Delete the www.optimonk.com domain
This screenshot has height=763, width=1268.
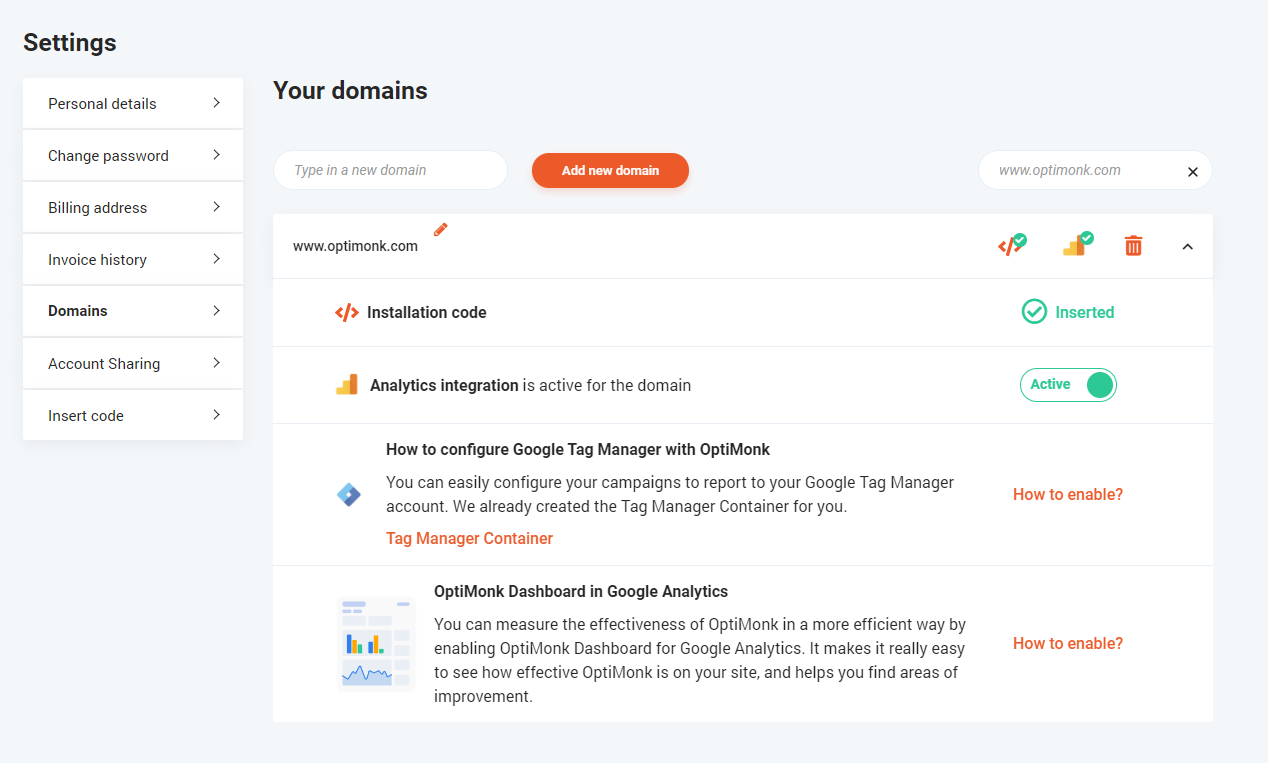point(1133,245)
